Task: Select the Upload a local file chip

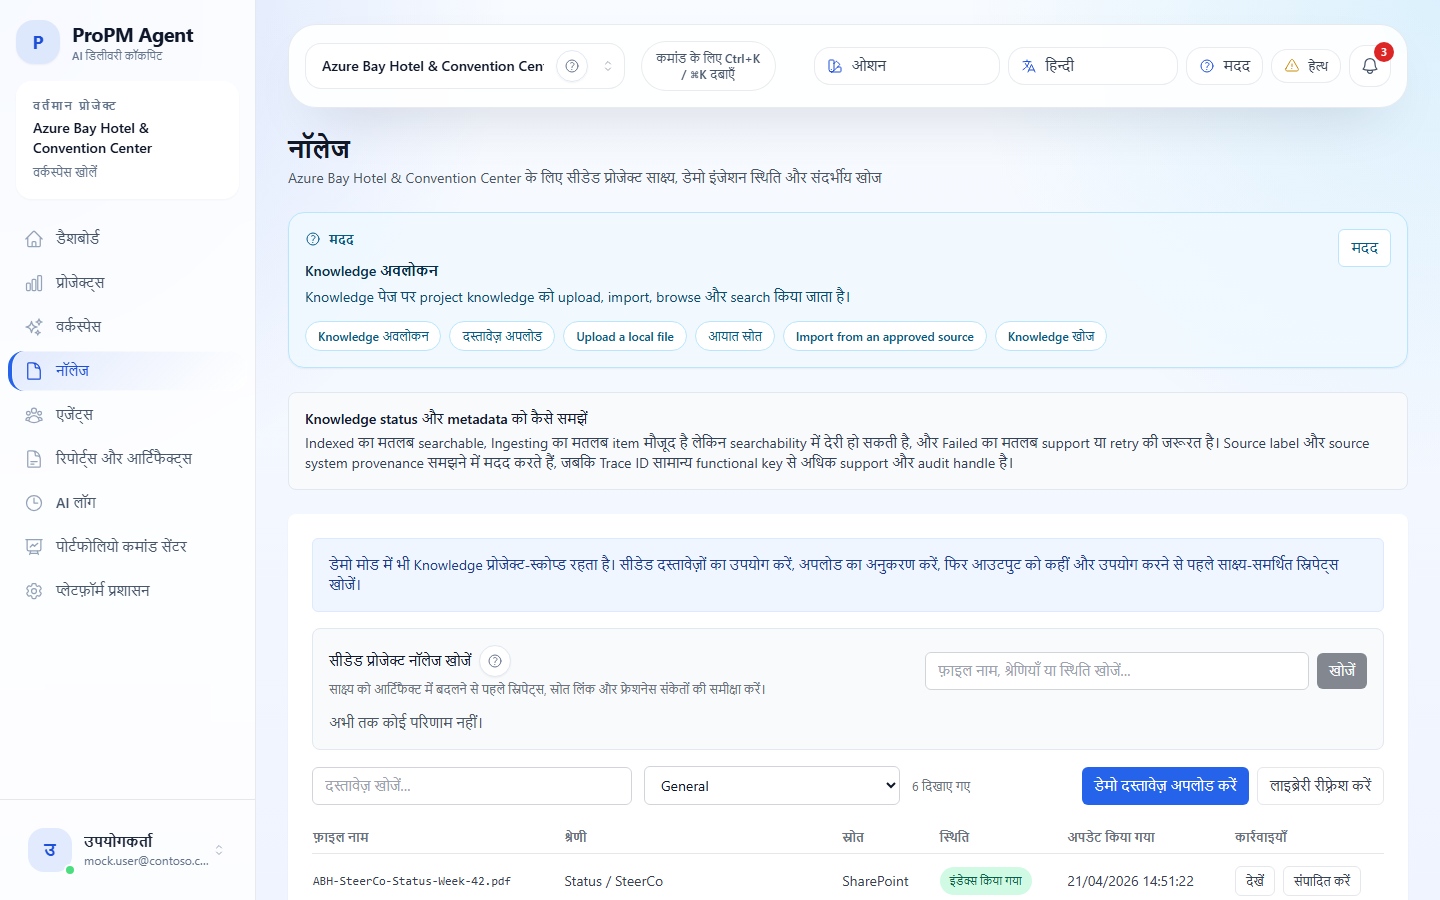Action: click(x=625, y=337)
